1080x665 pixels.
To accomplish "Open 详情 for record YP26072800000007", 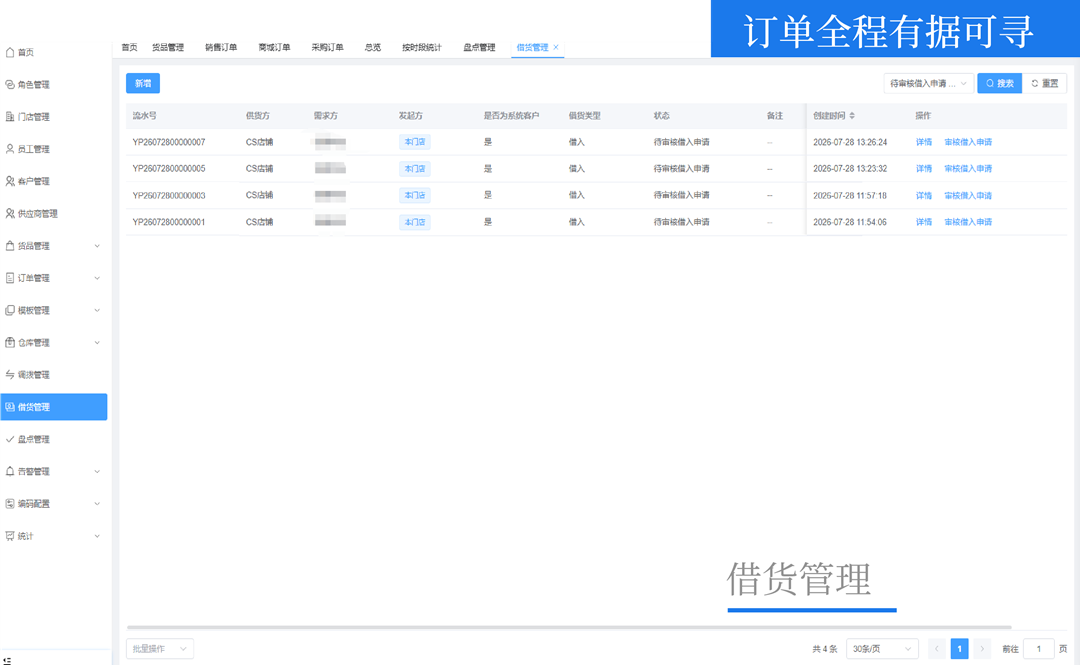I will [924, 143].
